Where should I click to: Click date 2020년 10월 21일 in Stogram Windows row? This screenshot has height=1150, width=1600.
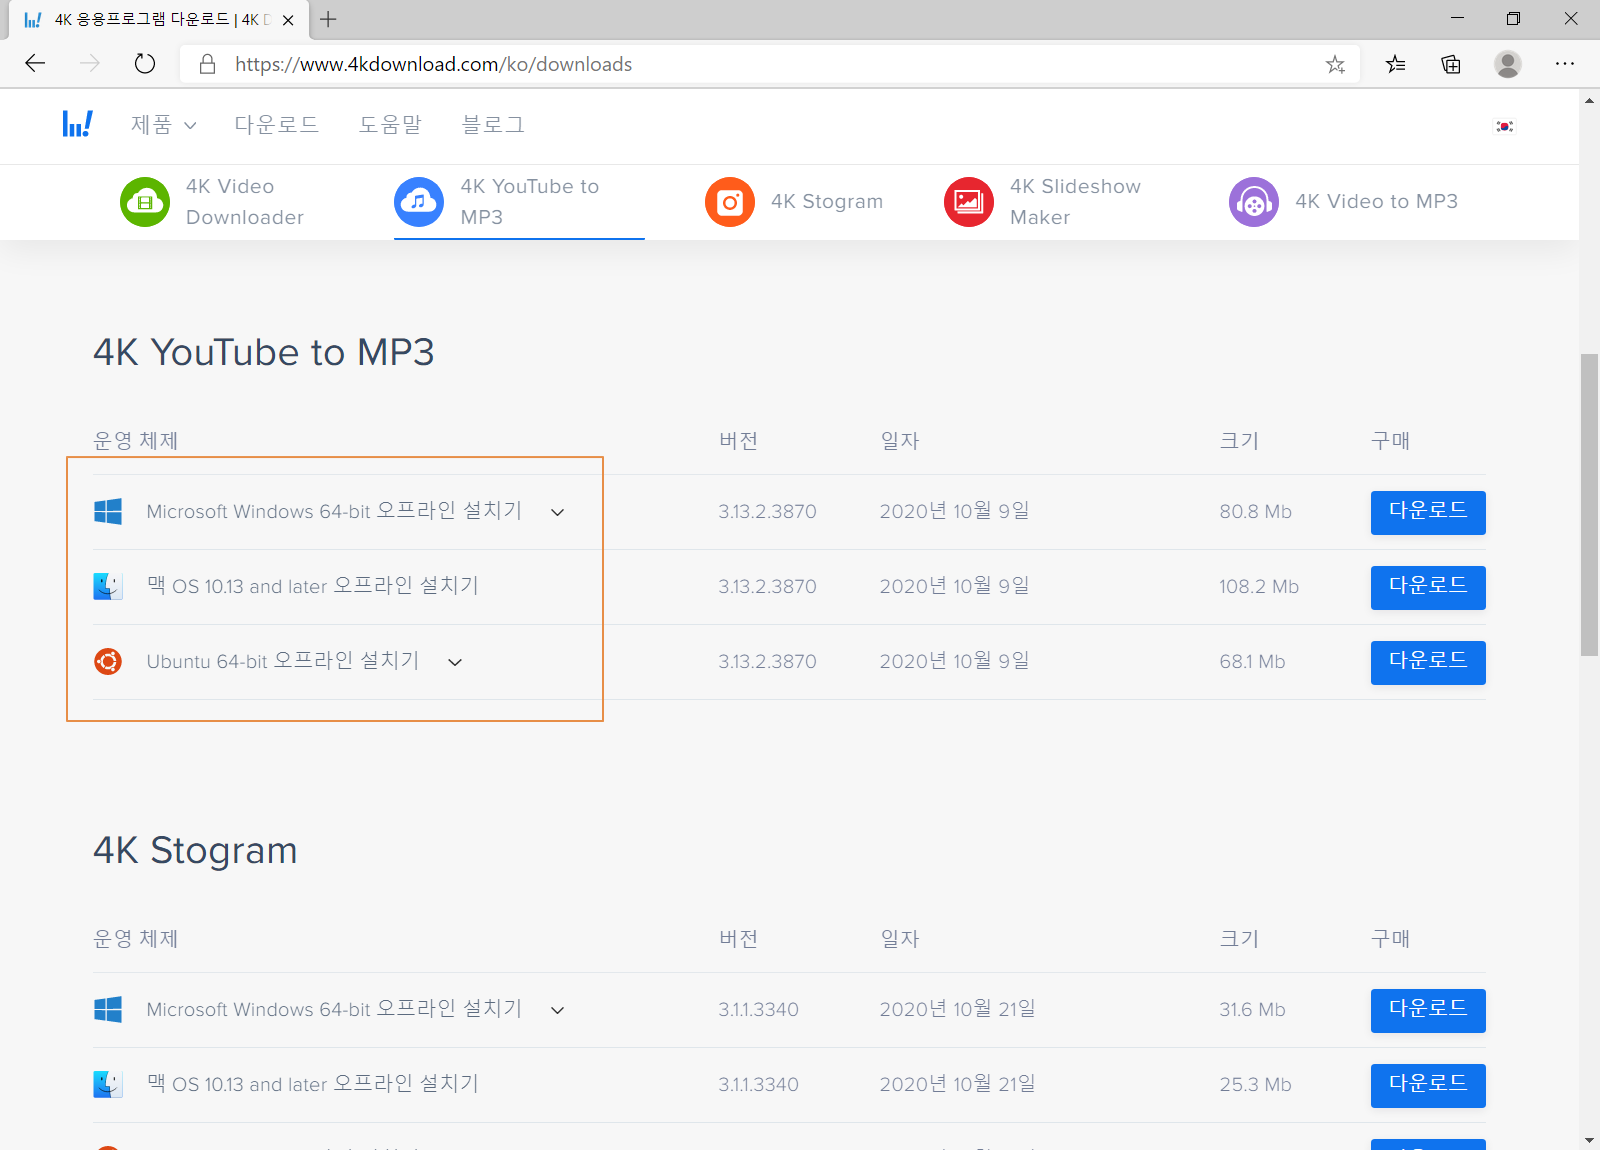[x=958, y=1009]
